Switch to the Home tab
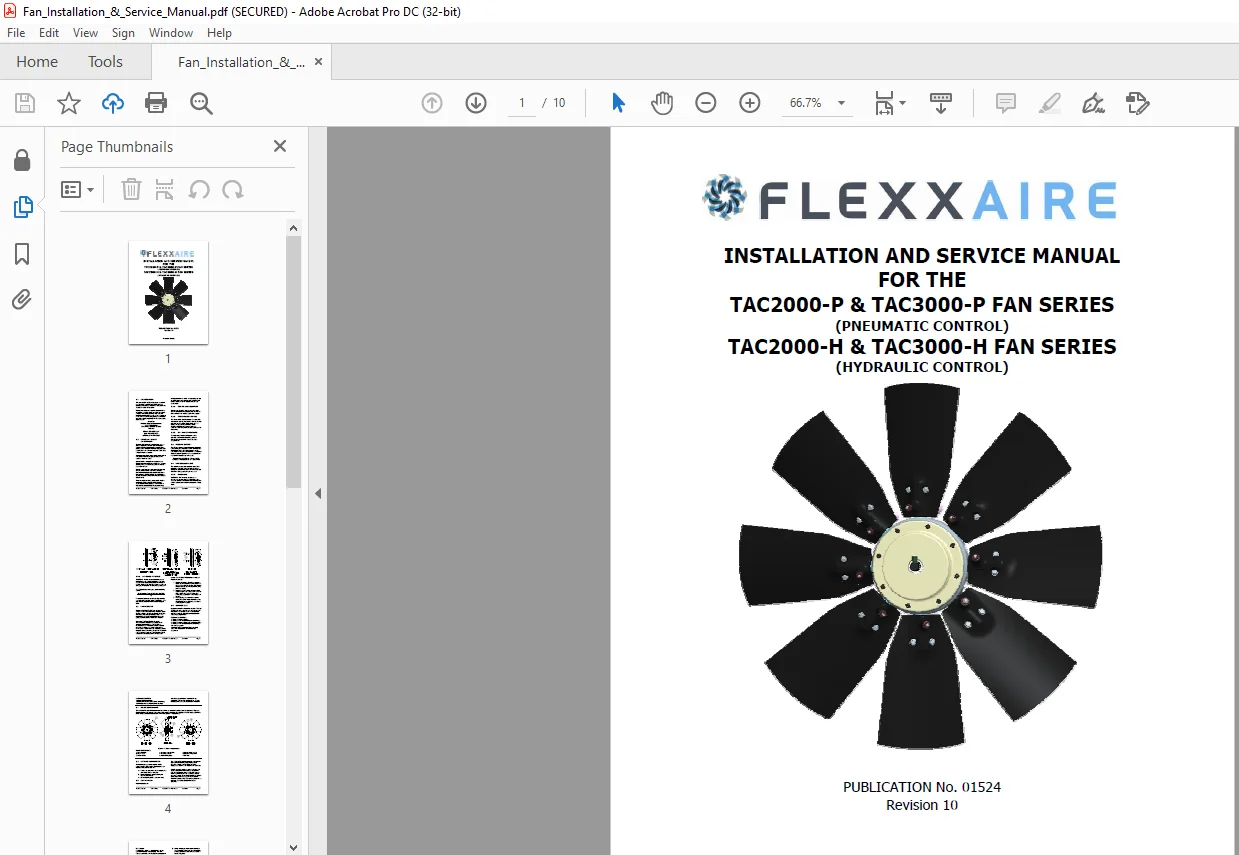Image resolution: width=1239 pixels, height=855 pixels. tap(37, 62)
